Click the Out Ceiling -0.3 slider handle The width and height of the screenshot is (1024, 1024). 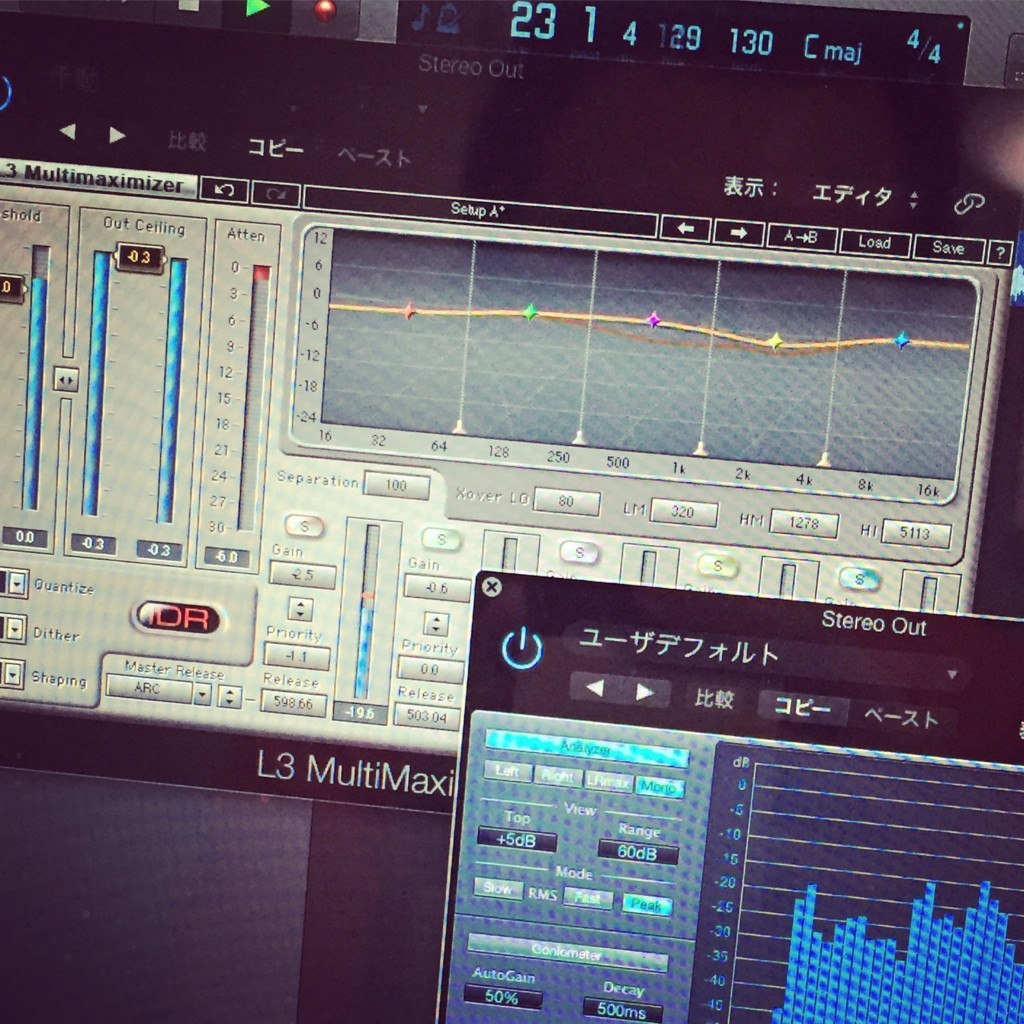138,257
